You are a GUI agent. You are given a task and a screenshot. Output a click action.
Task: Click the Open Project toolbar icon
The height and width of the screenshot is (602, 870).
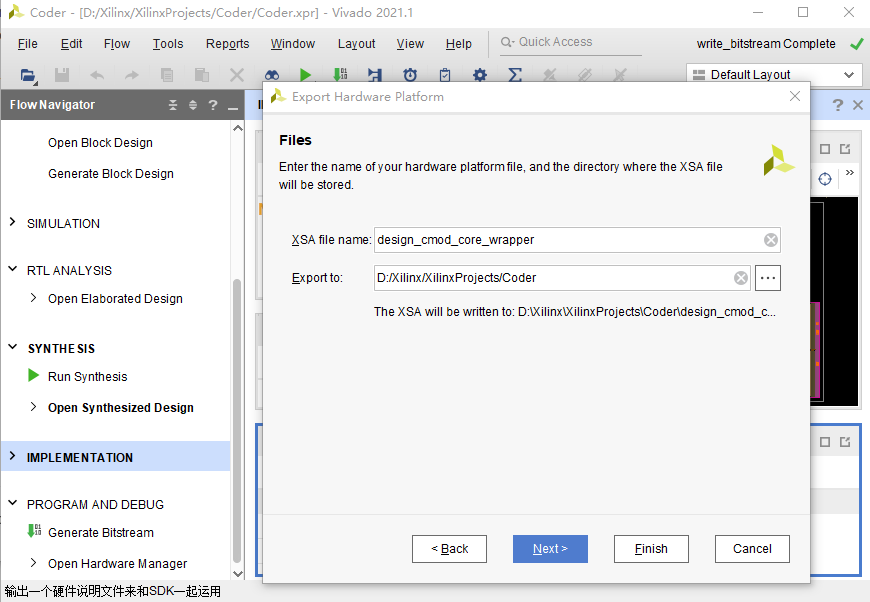(28, 75)
